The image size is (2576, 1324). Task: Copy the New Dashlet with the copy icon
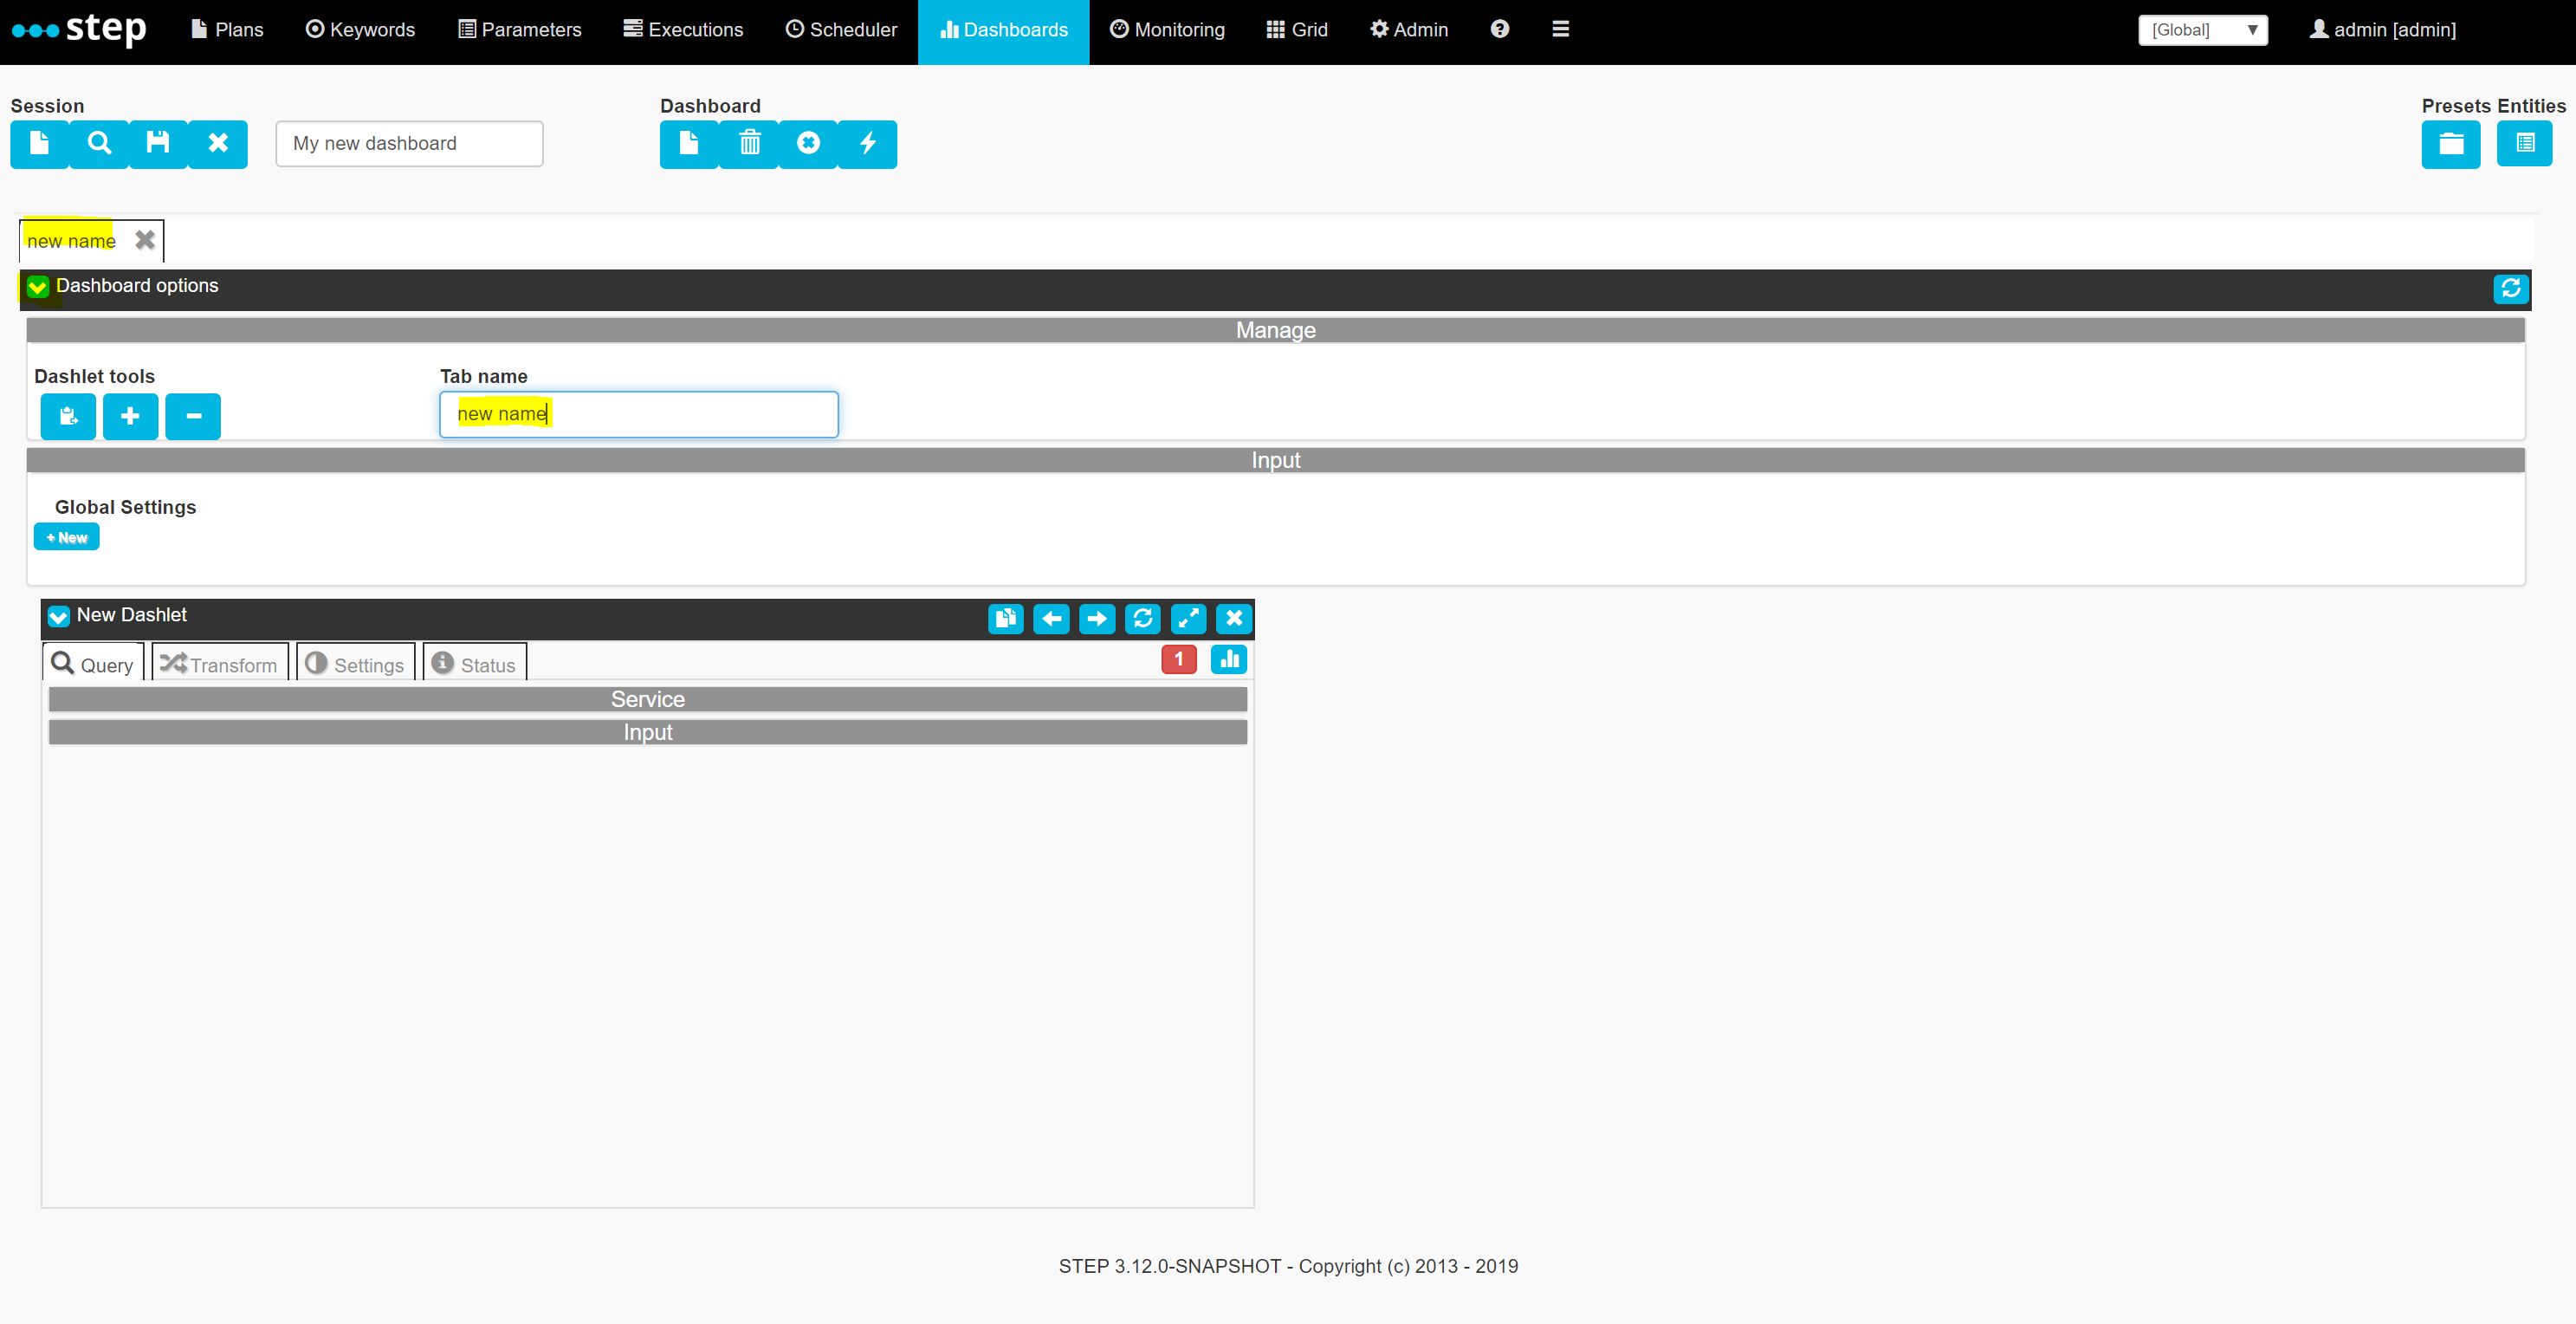tap(1006, 619)
